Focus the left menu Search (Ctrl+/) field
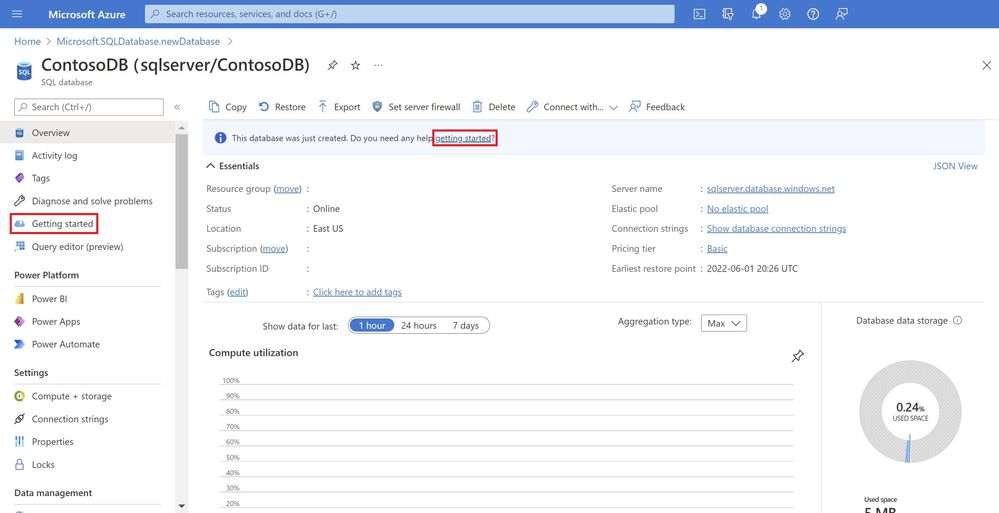999x513 pixels. click(89, 107)
